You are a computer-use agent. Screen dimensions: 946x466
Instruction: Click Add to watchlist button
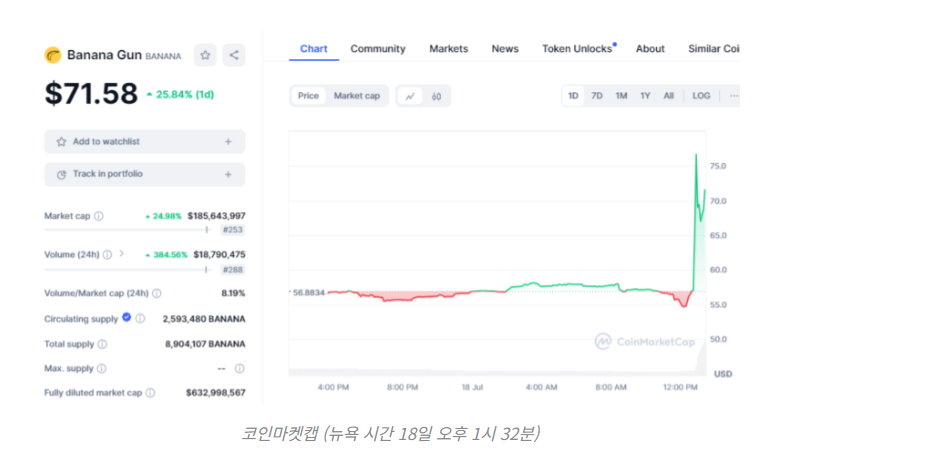144,142
